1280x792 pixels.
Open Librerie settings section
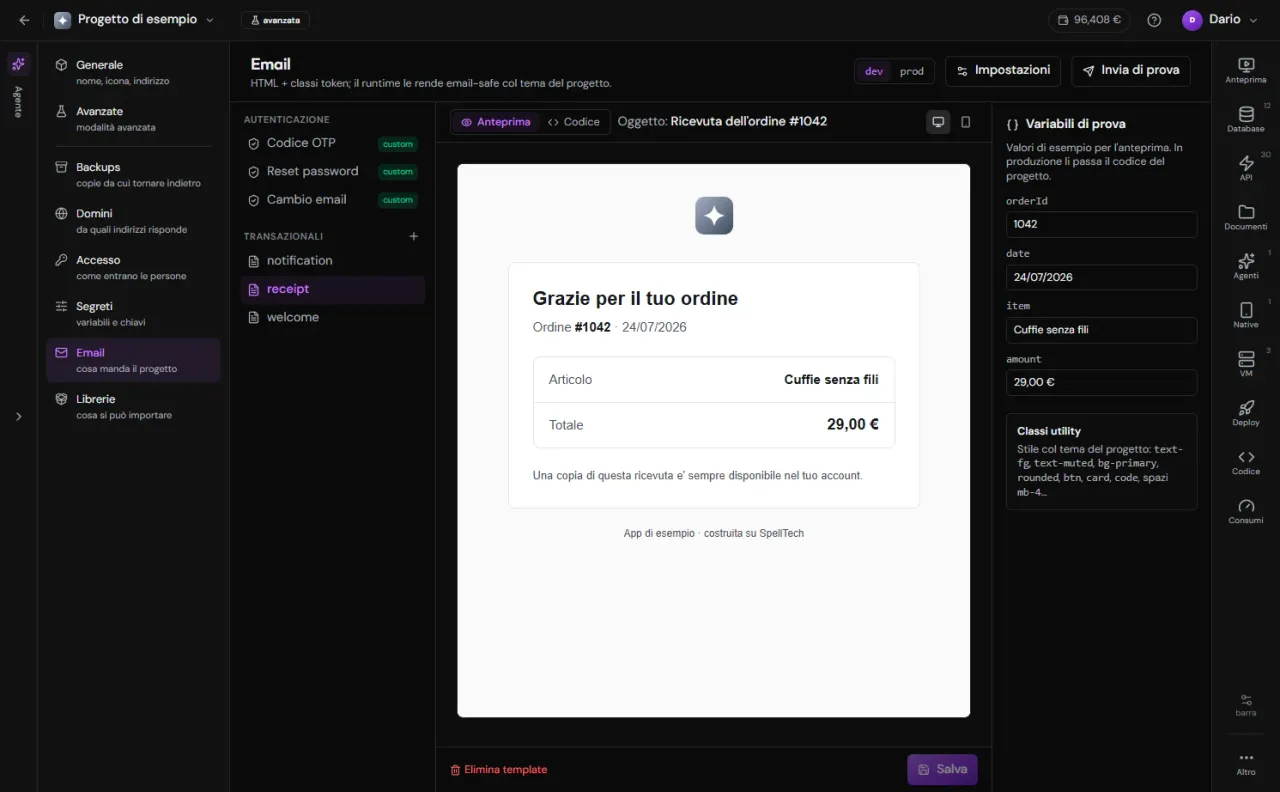(x=133, y=406)
